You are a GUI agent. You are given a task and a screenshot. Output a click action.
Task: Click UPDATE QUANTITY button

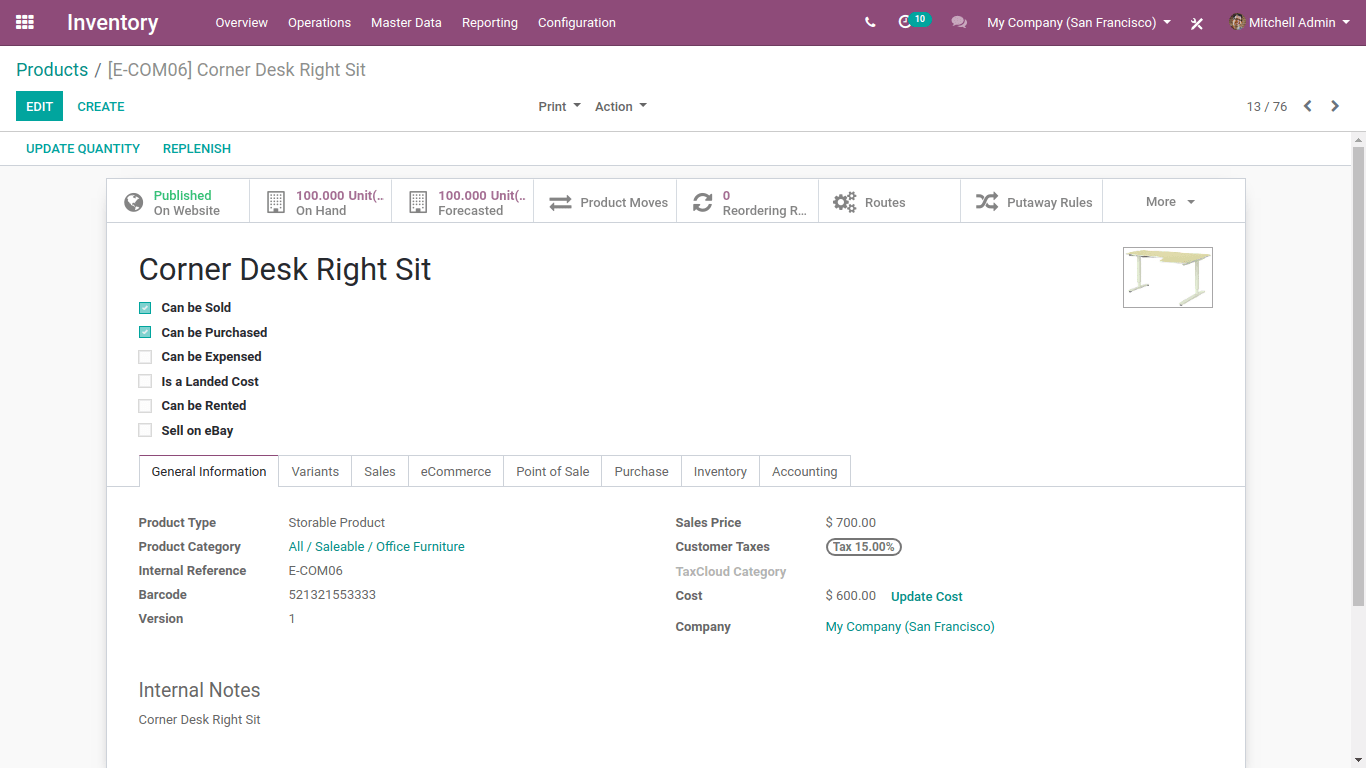(x=83, y=148)
